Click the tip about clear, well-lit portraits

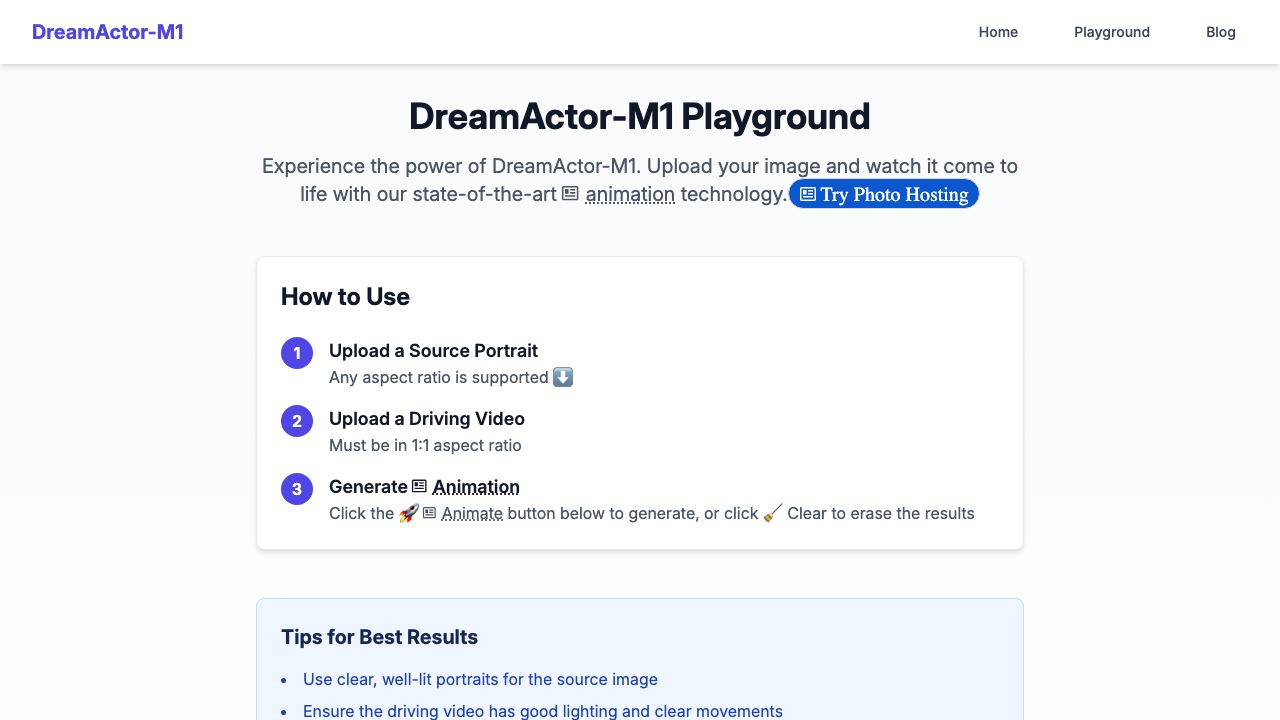tap(480, 679)
